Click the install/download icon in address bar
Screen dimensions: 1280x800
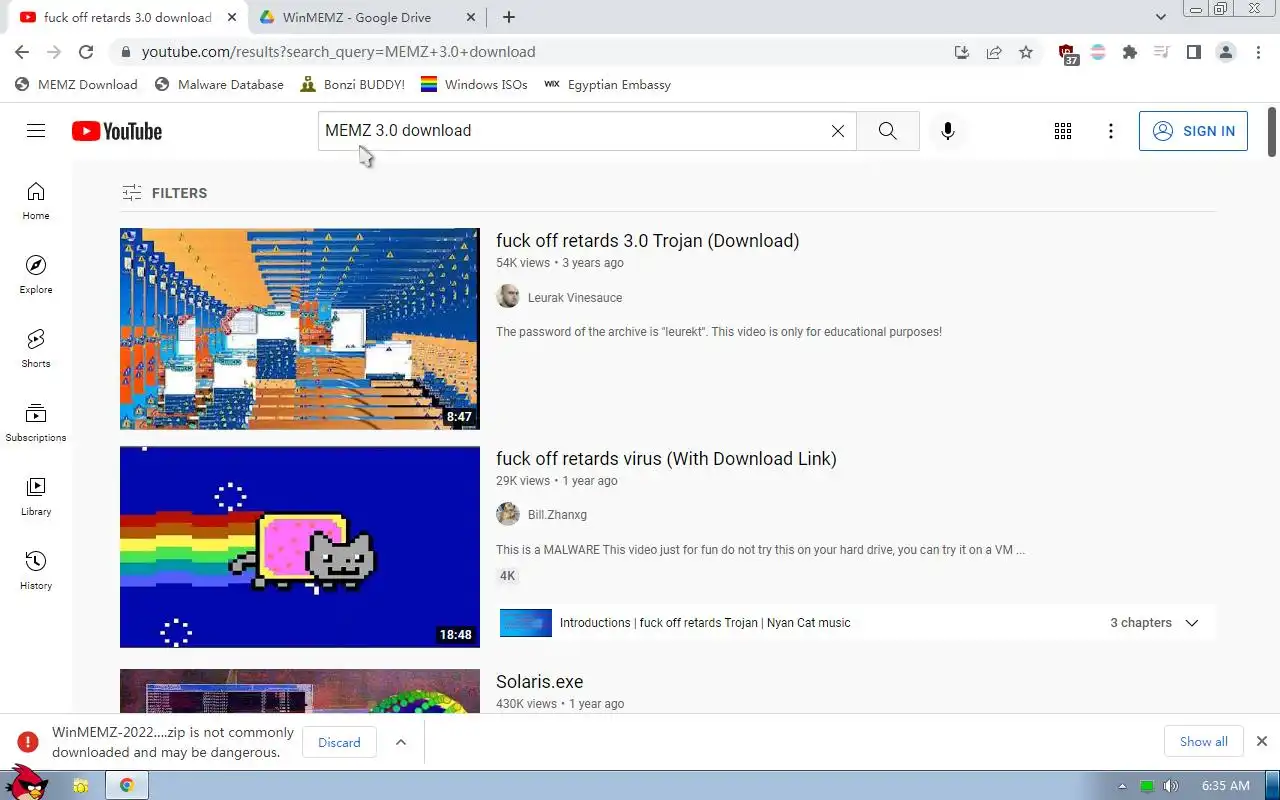click(962, 52)
